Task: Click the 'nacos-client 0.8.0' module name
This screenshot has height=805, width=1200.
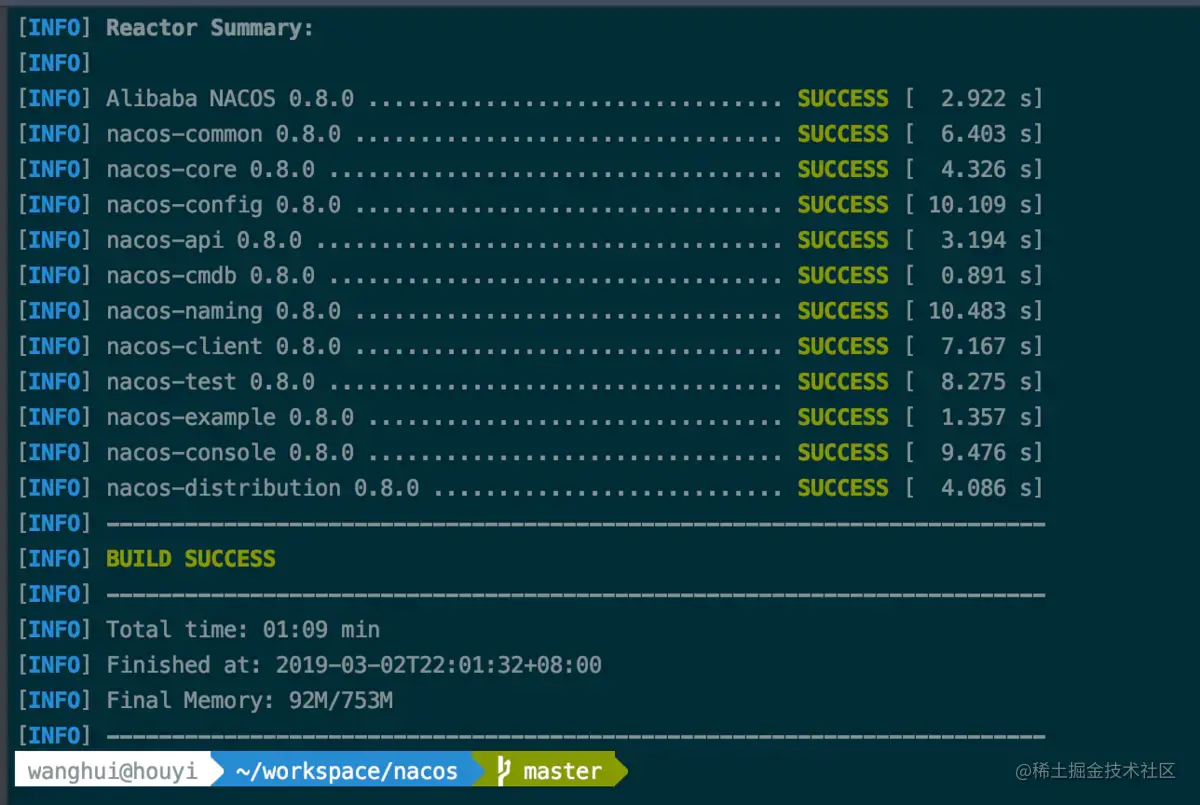Action: coord(224,347)
